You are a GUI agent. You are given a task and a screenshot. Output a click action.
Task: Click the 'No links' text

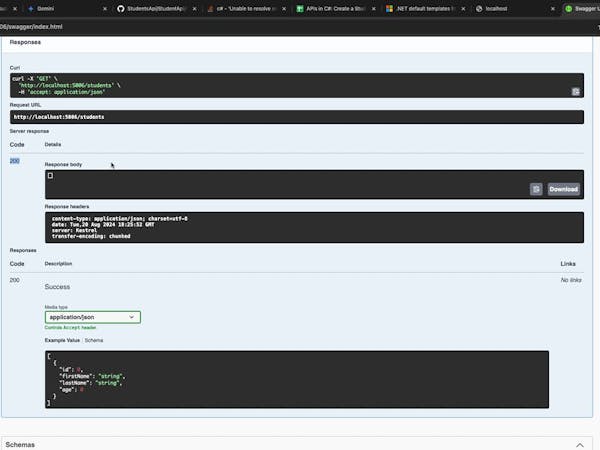click(571, 280)
